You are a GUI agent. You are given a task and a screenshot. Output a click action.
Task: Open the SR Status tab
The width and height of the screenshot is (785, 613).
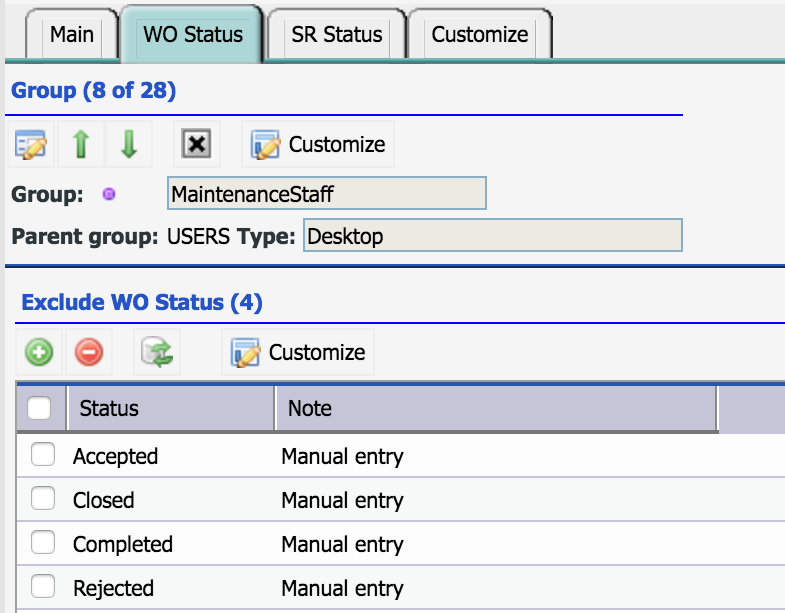pyautogui.click(x=337, y=35)
